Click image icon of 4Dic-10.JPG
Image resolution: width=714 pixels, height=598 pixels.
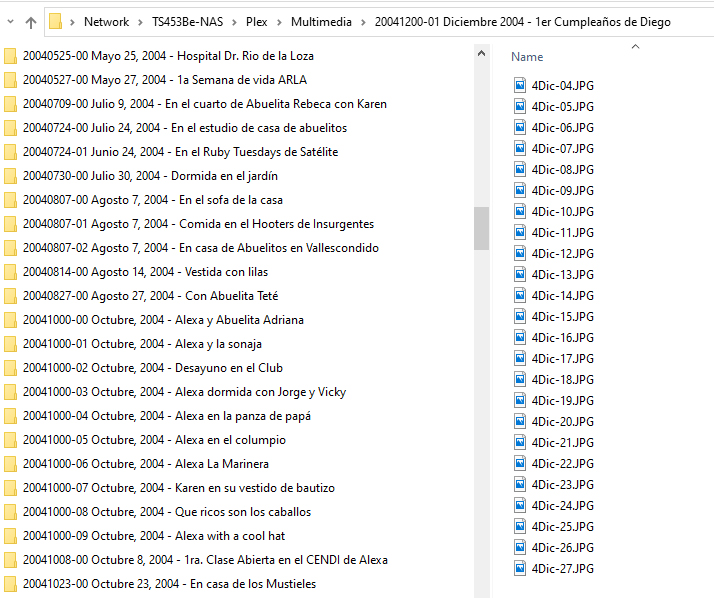(x=520, y=211)
